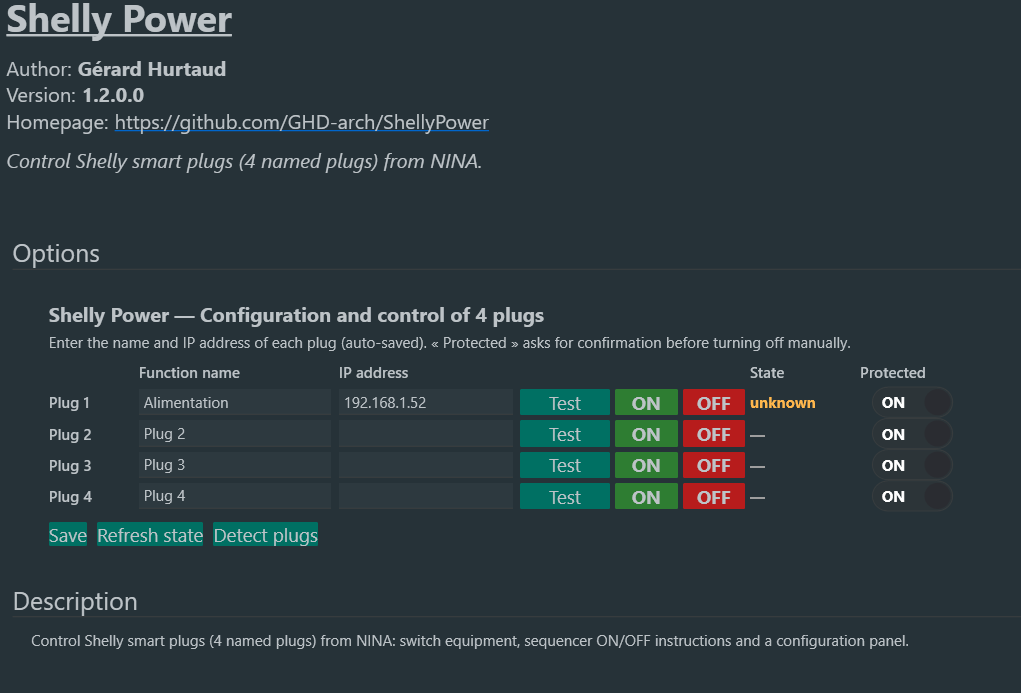Click the version number '1.2.0.0'
Screen dimensions: 1021x693
tap(113, 95)
